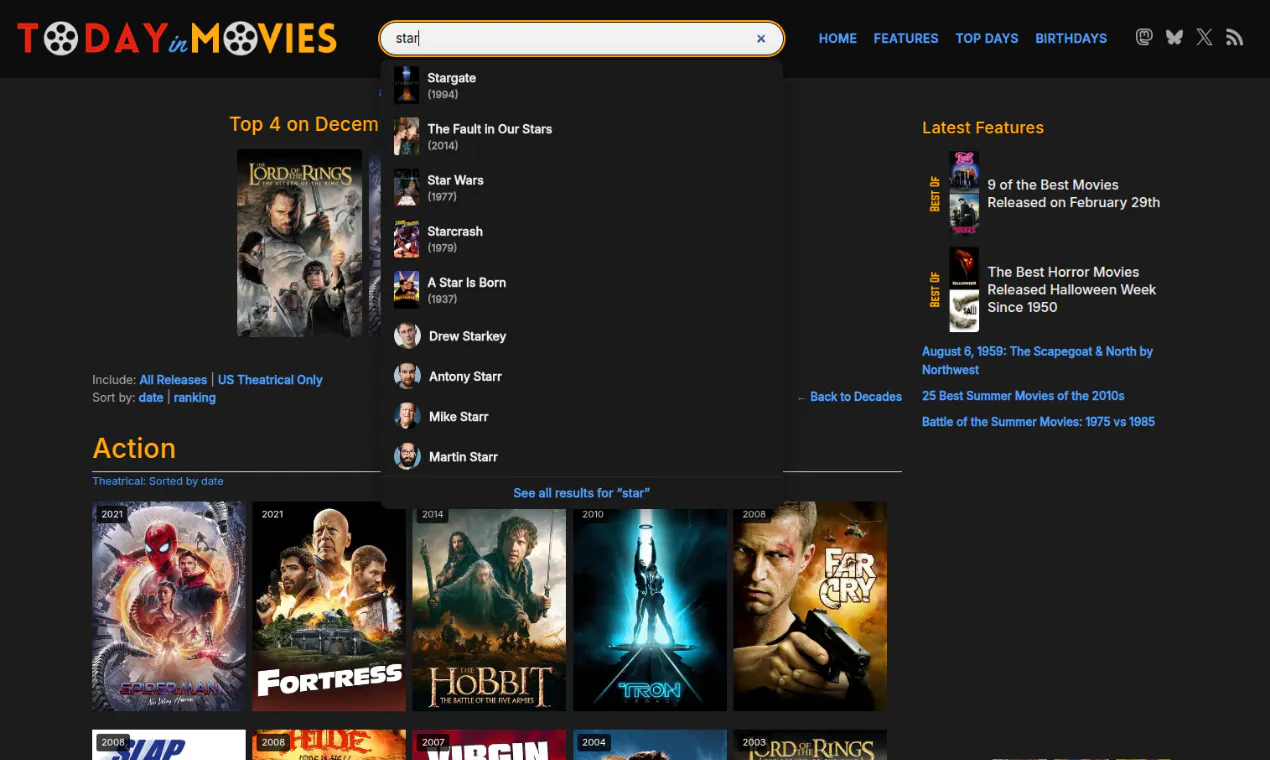Go to the HOME page
The image size is (1270, 760).
click(837, 38)
